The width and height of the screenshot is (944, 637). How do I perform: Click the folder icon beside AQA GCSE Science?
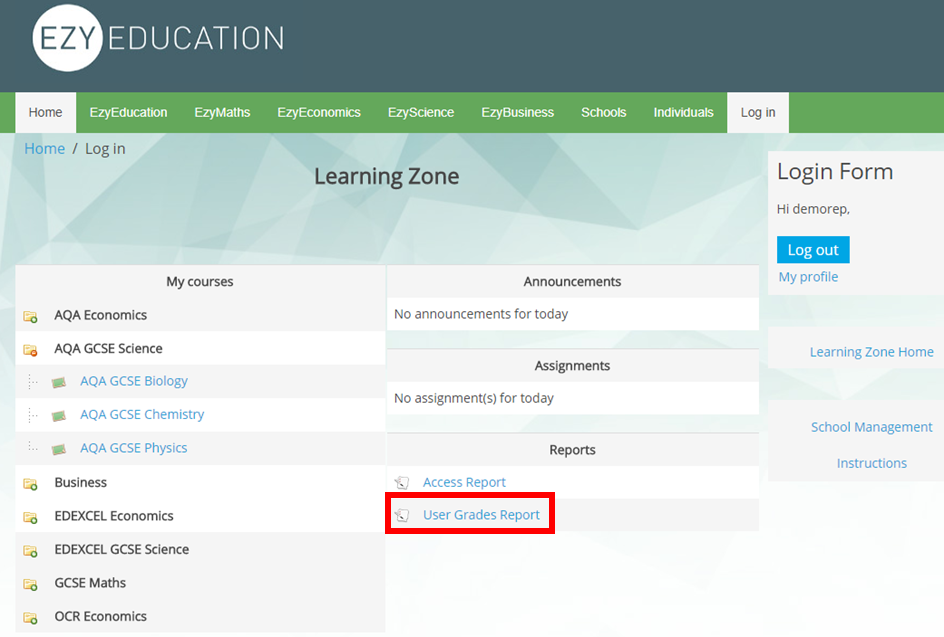click(30, 350)
